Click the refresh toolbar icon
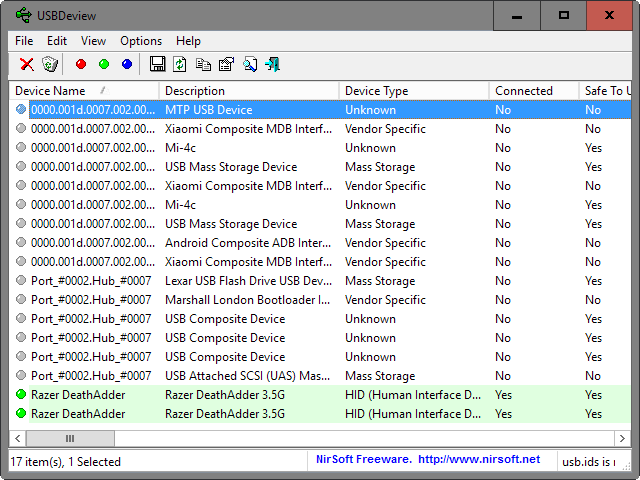The image size is (640, 480). point(180,64)
